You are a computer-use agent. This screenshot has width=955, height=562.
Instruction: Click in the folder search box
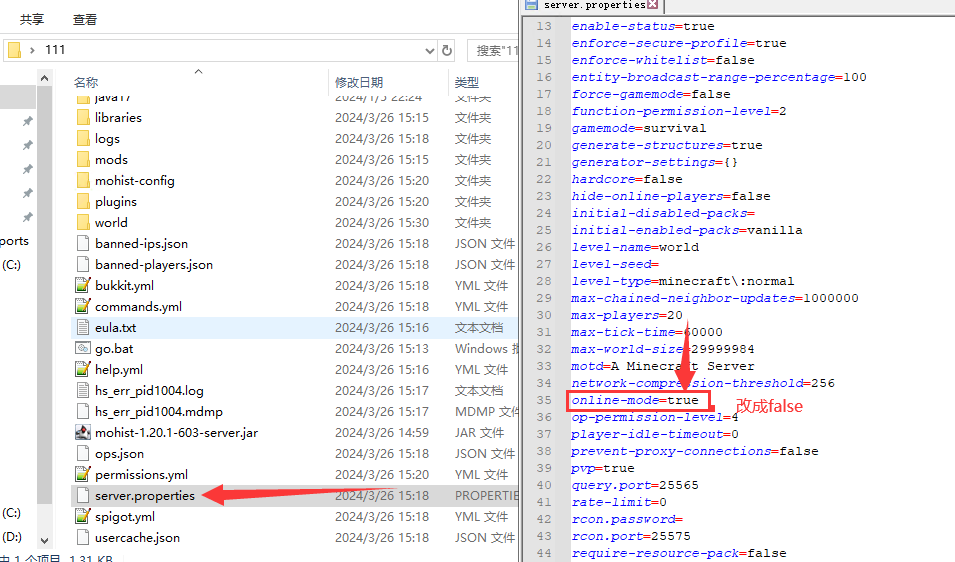pyautogui.click(x=493, y=50)
